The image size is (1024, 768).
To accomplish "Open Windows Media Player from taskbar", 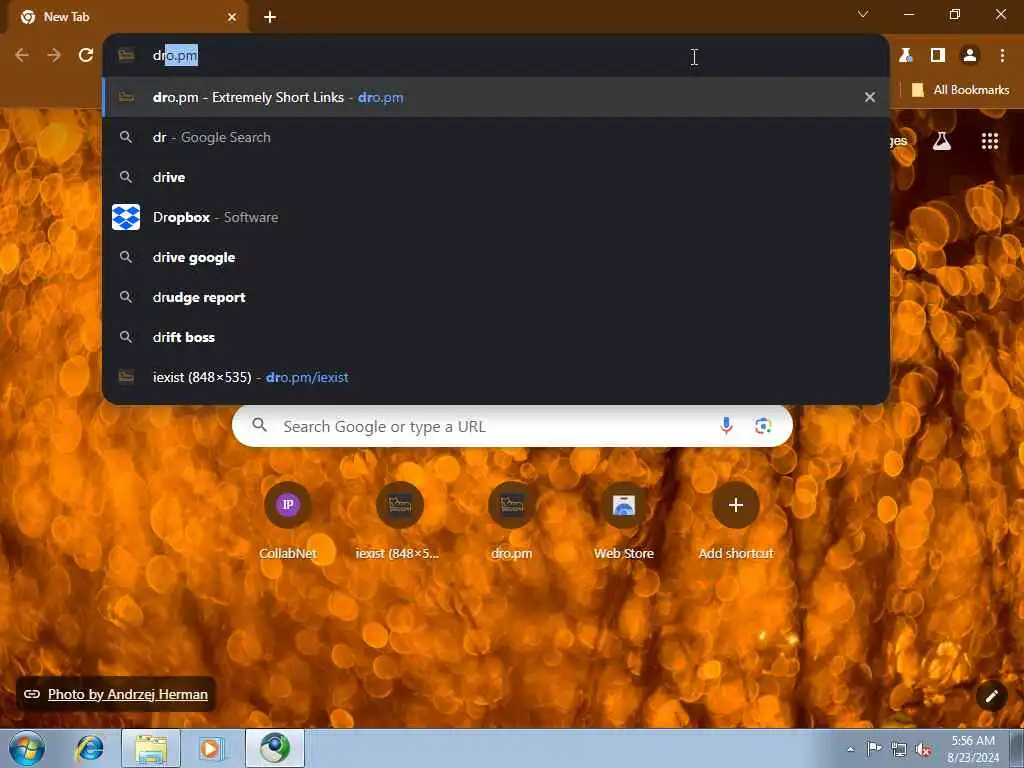I will coord(212,748).
